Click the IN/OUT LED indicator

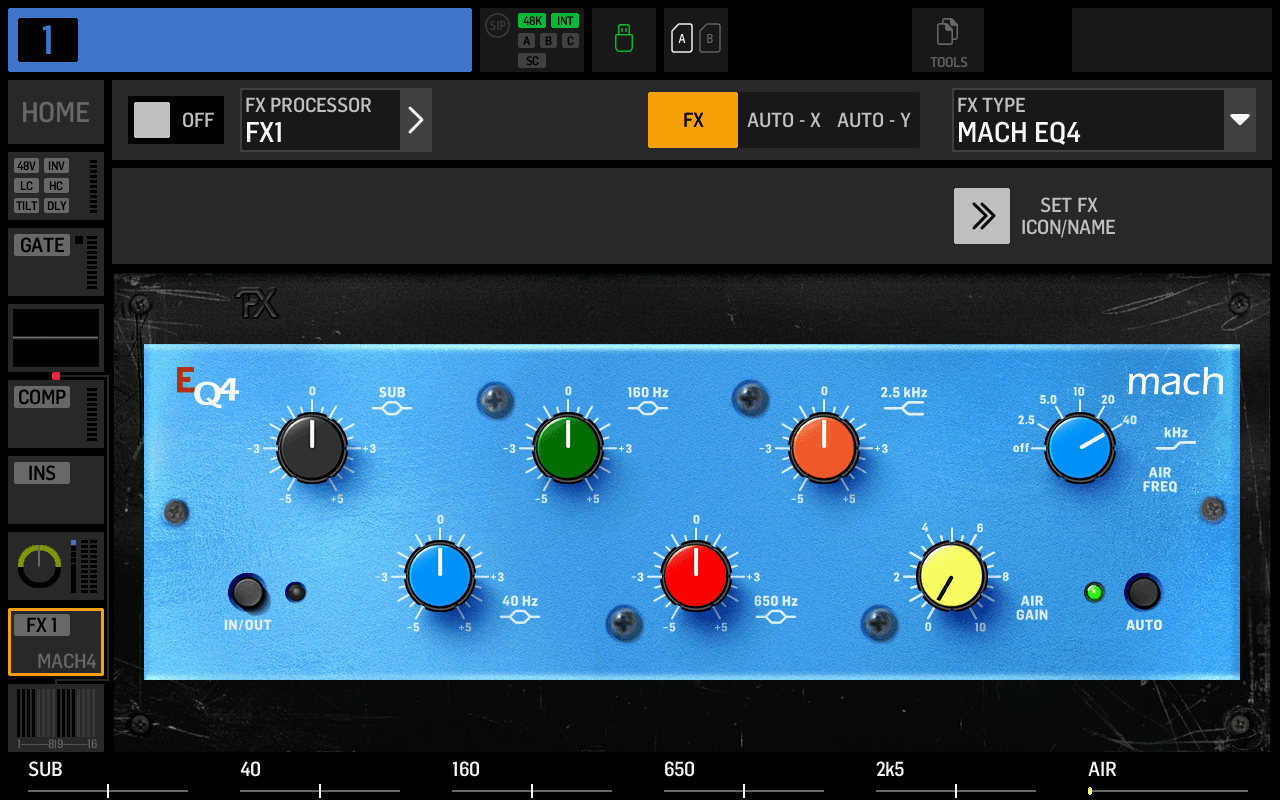point(295,592)
